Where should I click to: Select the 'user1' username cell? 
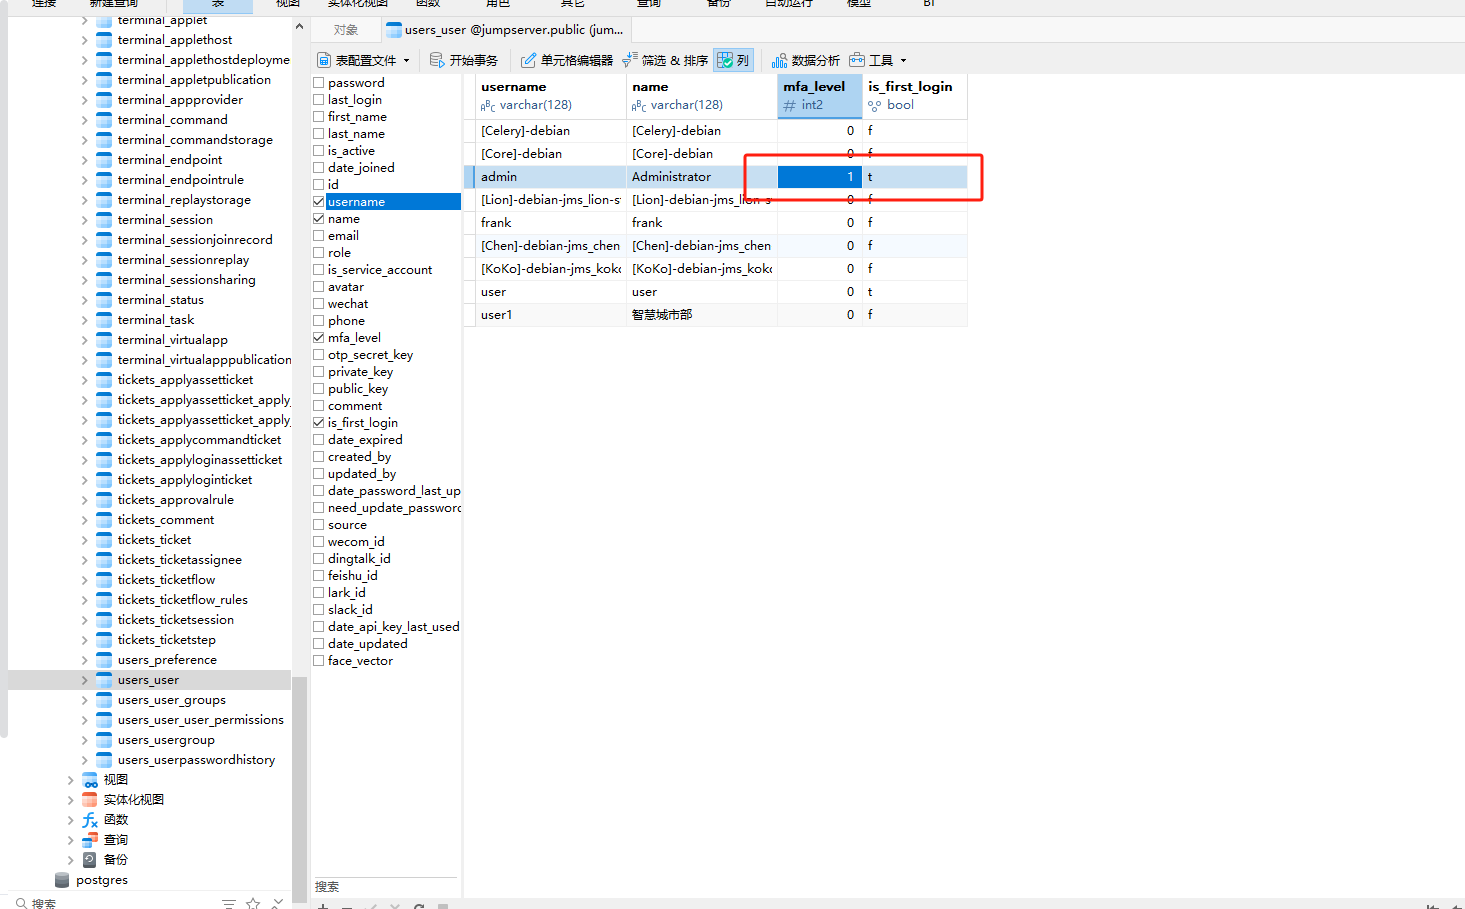pos(551,315)
